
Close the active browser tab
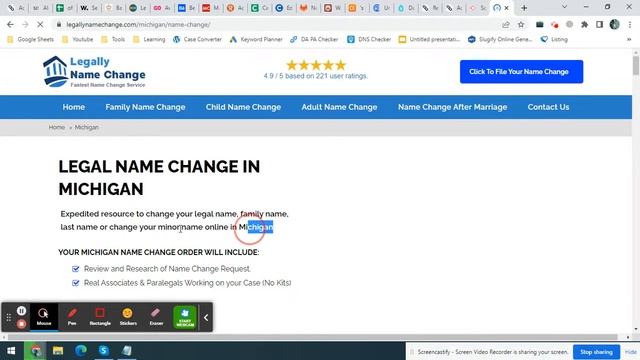(x=507, y=8)
